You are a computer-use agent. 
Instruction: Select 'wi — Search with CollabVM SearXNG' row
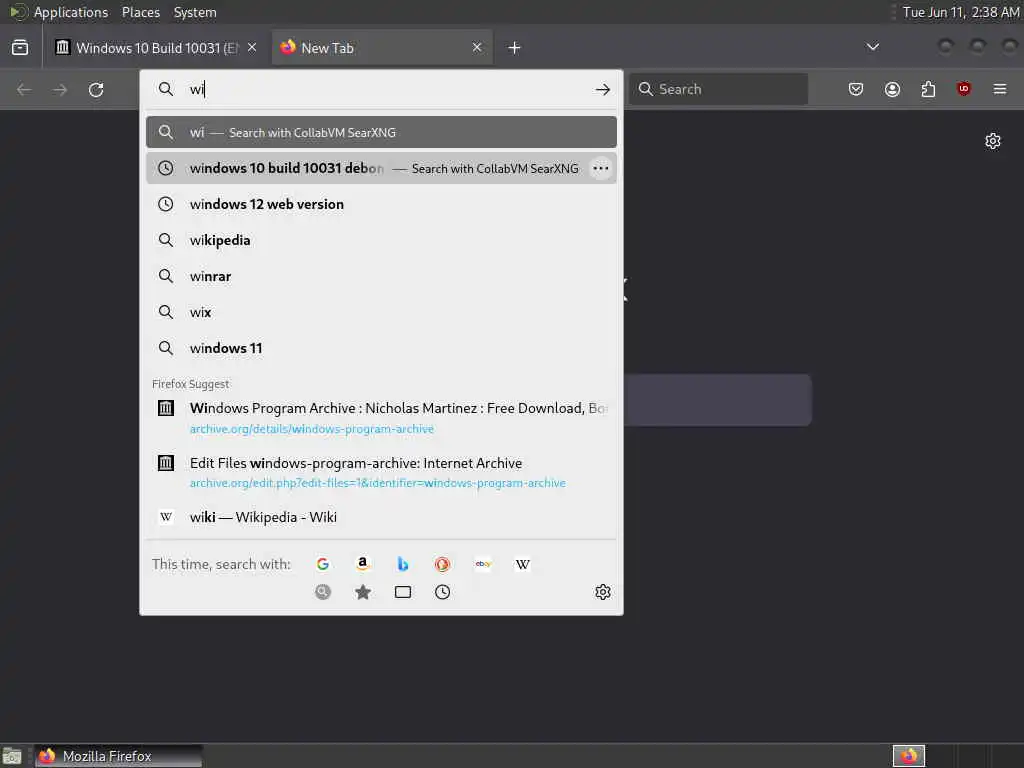click(x=381, y=133)
